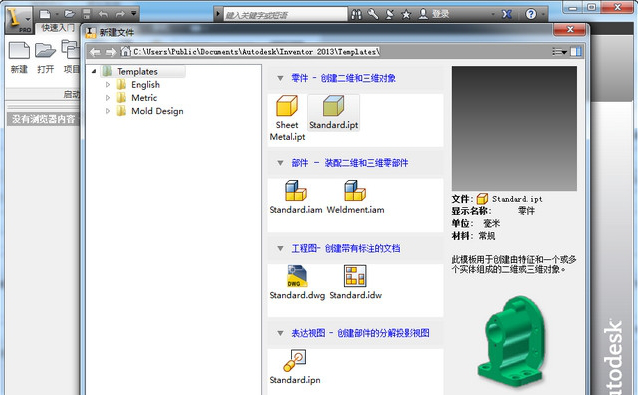This screenshot has height=410, width=638.
Task: Expand the English folder node
Action: click(x=108, y=85)
